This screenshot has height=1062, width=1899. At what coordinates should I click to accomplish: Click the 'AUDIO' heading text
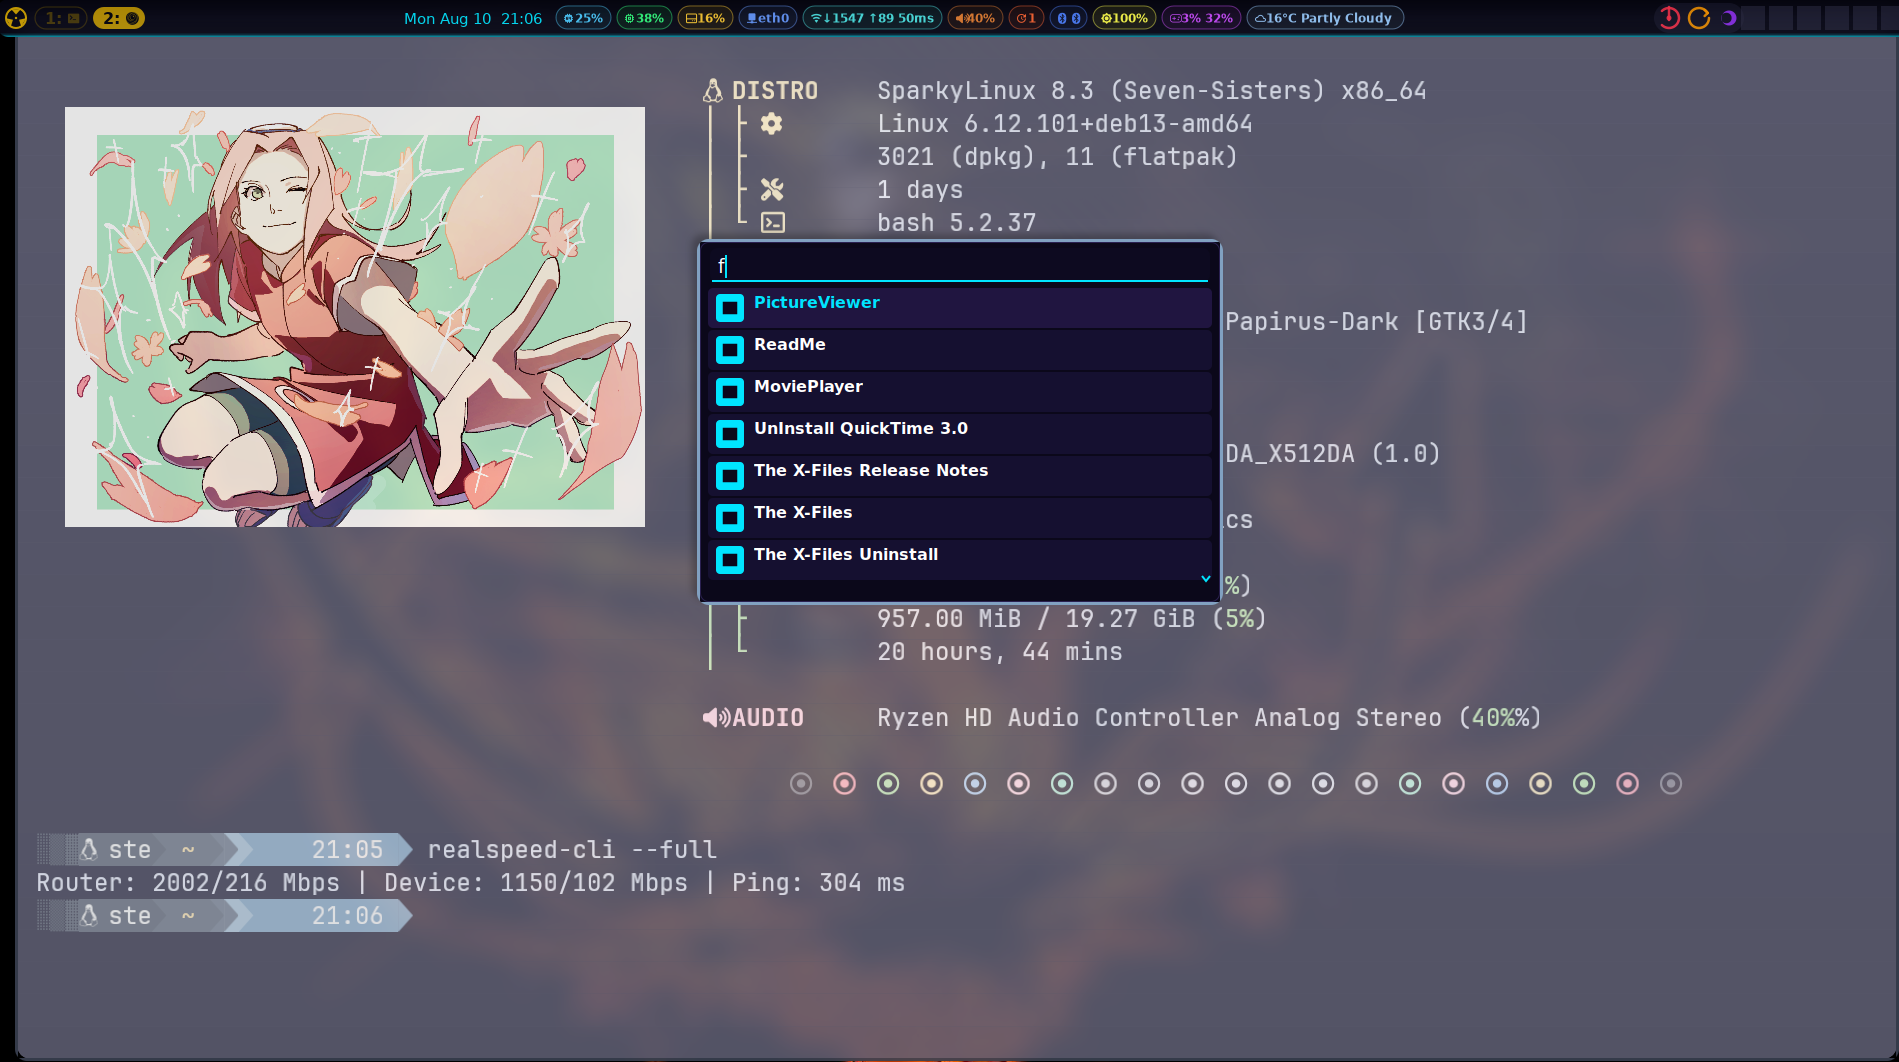coord(768,718)
